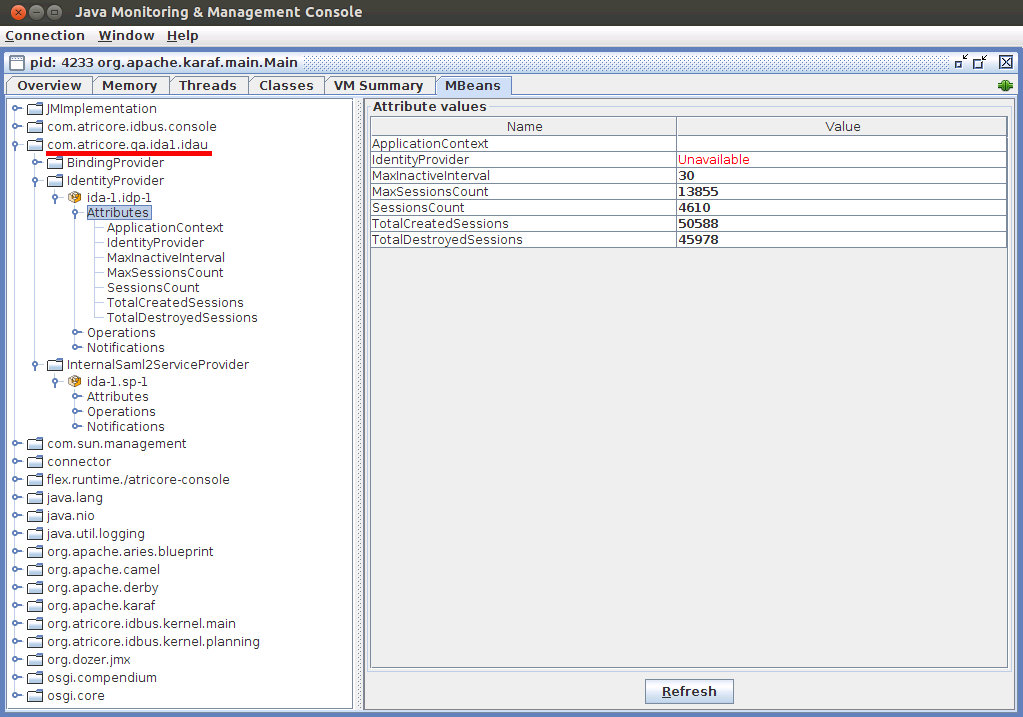Click the TotalCreatedSessions value 50588

click(x=842, y=224)
